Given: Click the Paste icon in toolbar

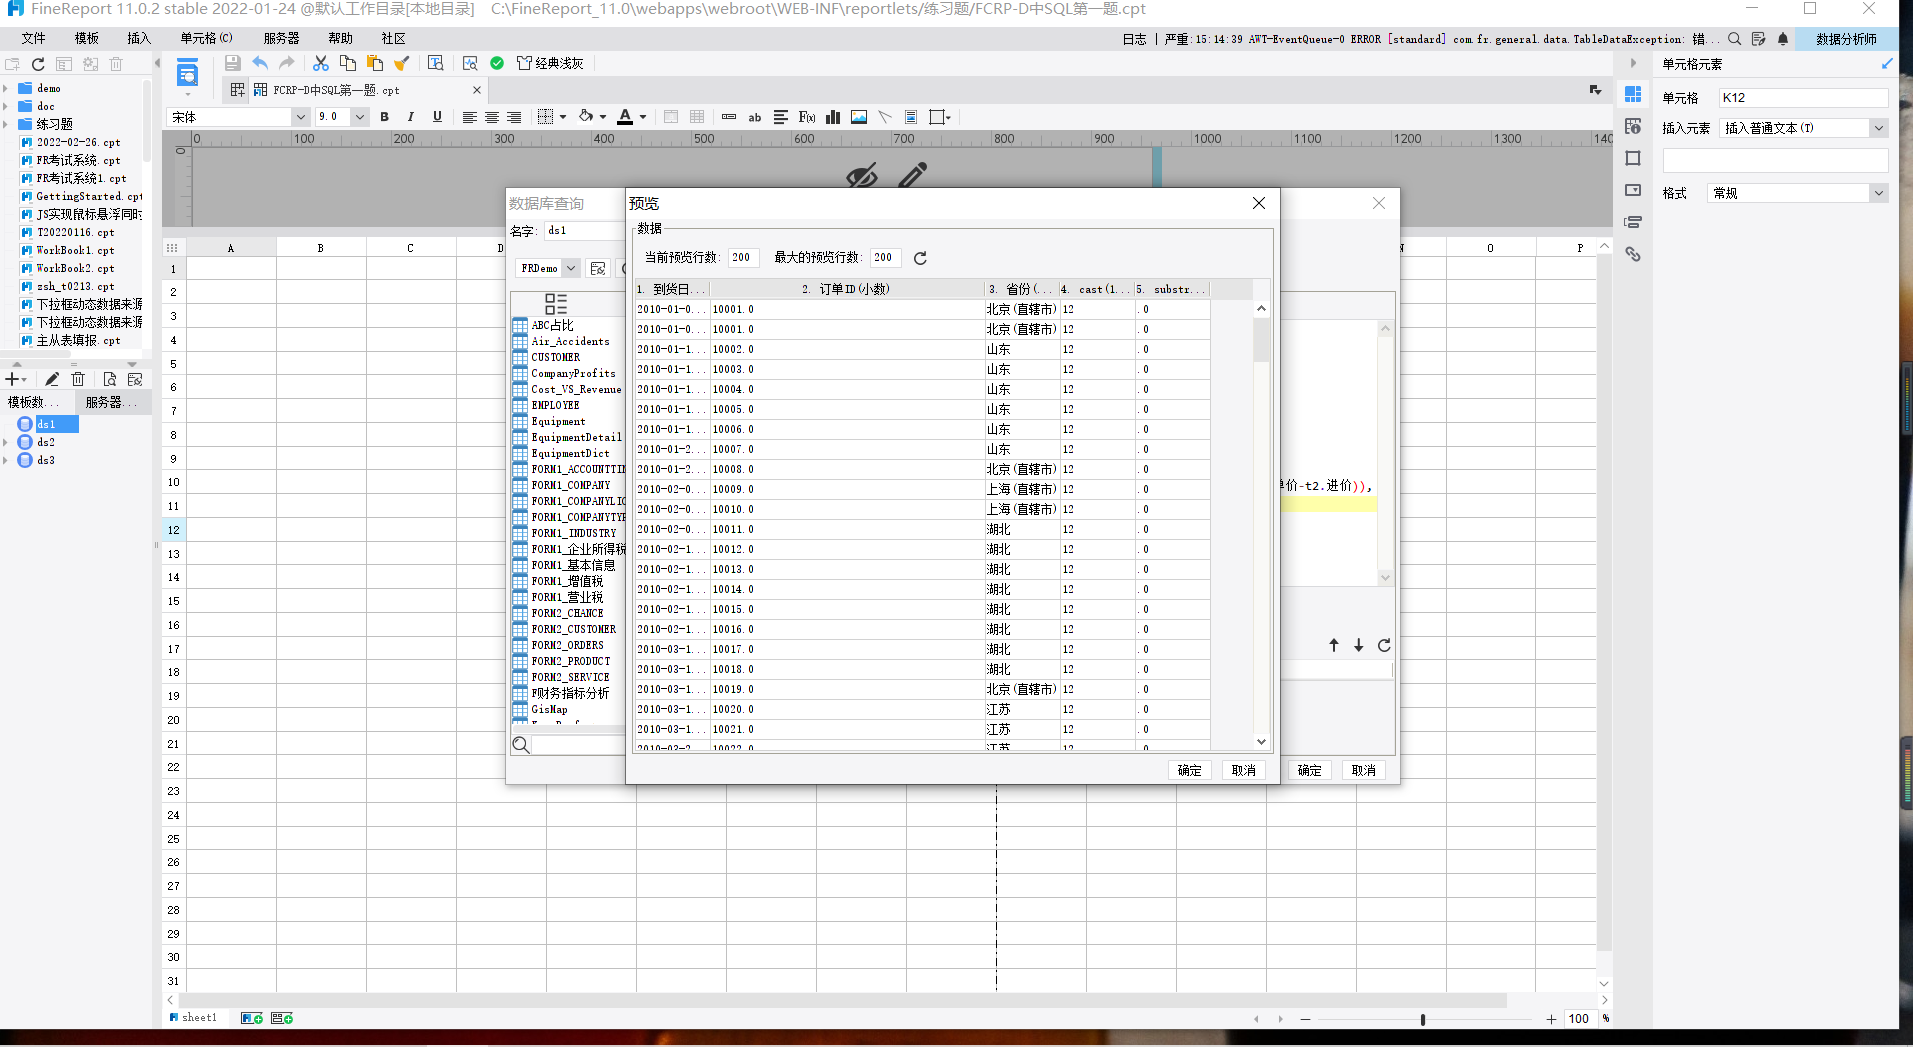Looking at the screenshot, I should point(375,63).
